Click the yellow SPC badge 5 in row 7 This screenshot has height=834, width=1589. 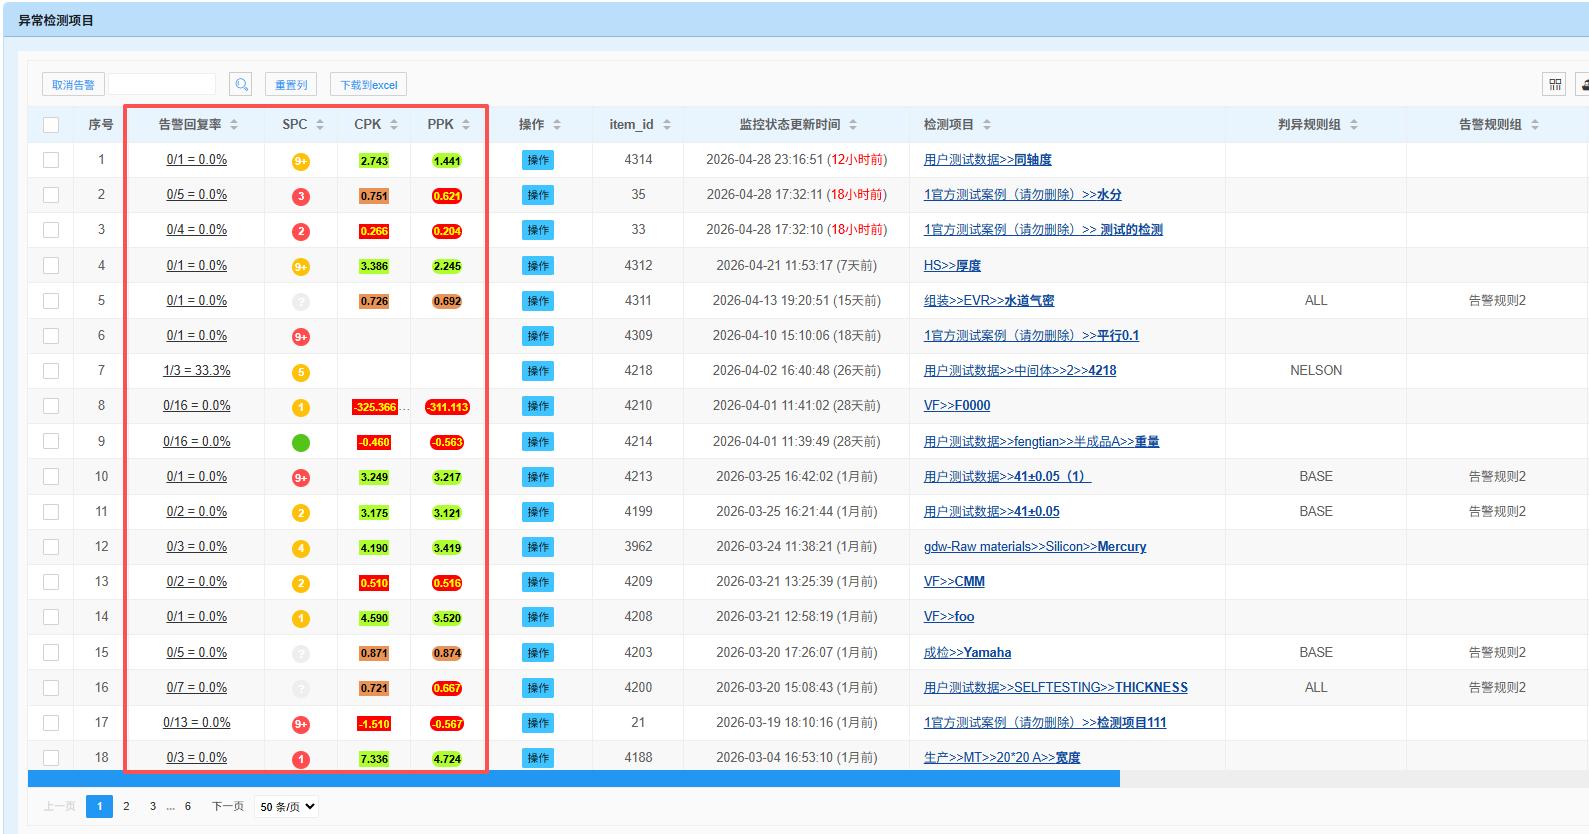(300, 372)
